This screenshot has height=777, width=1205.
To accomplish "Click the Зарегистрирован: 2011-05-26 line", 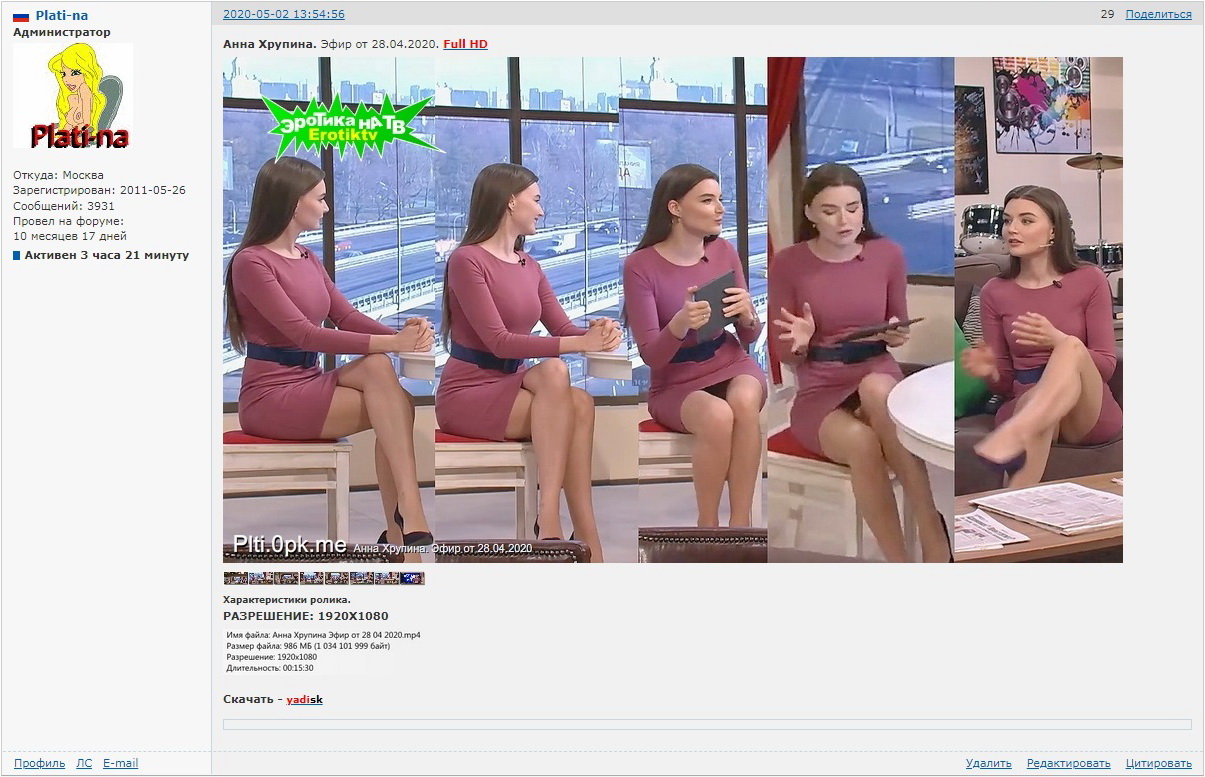I will click(x=99, y=190).
